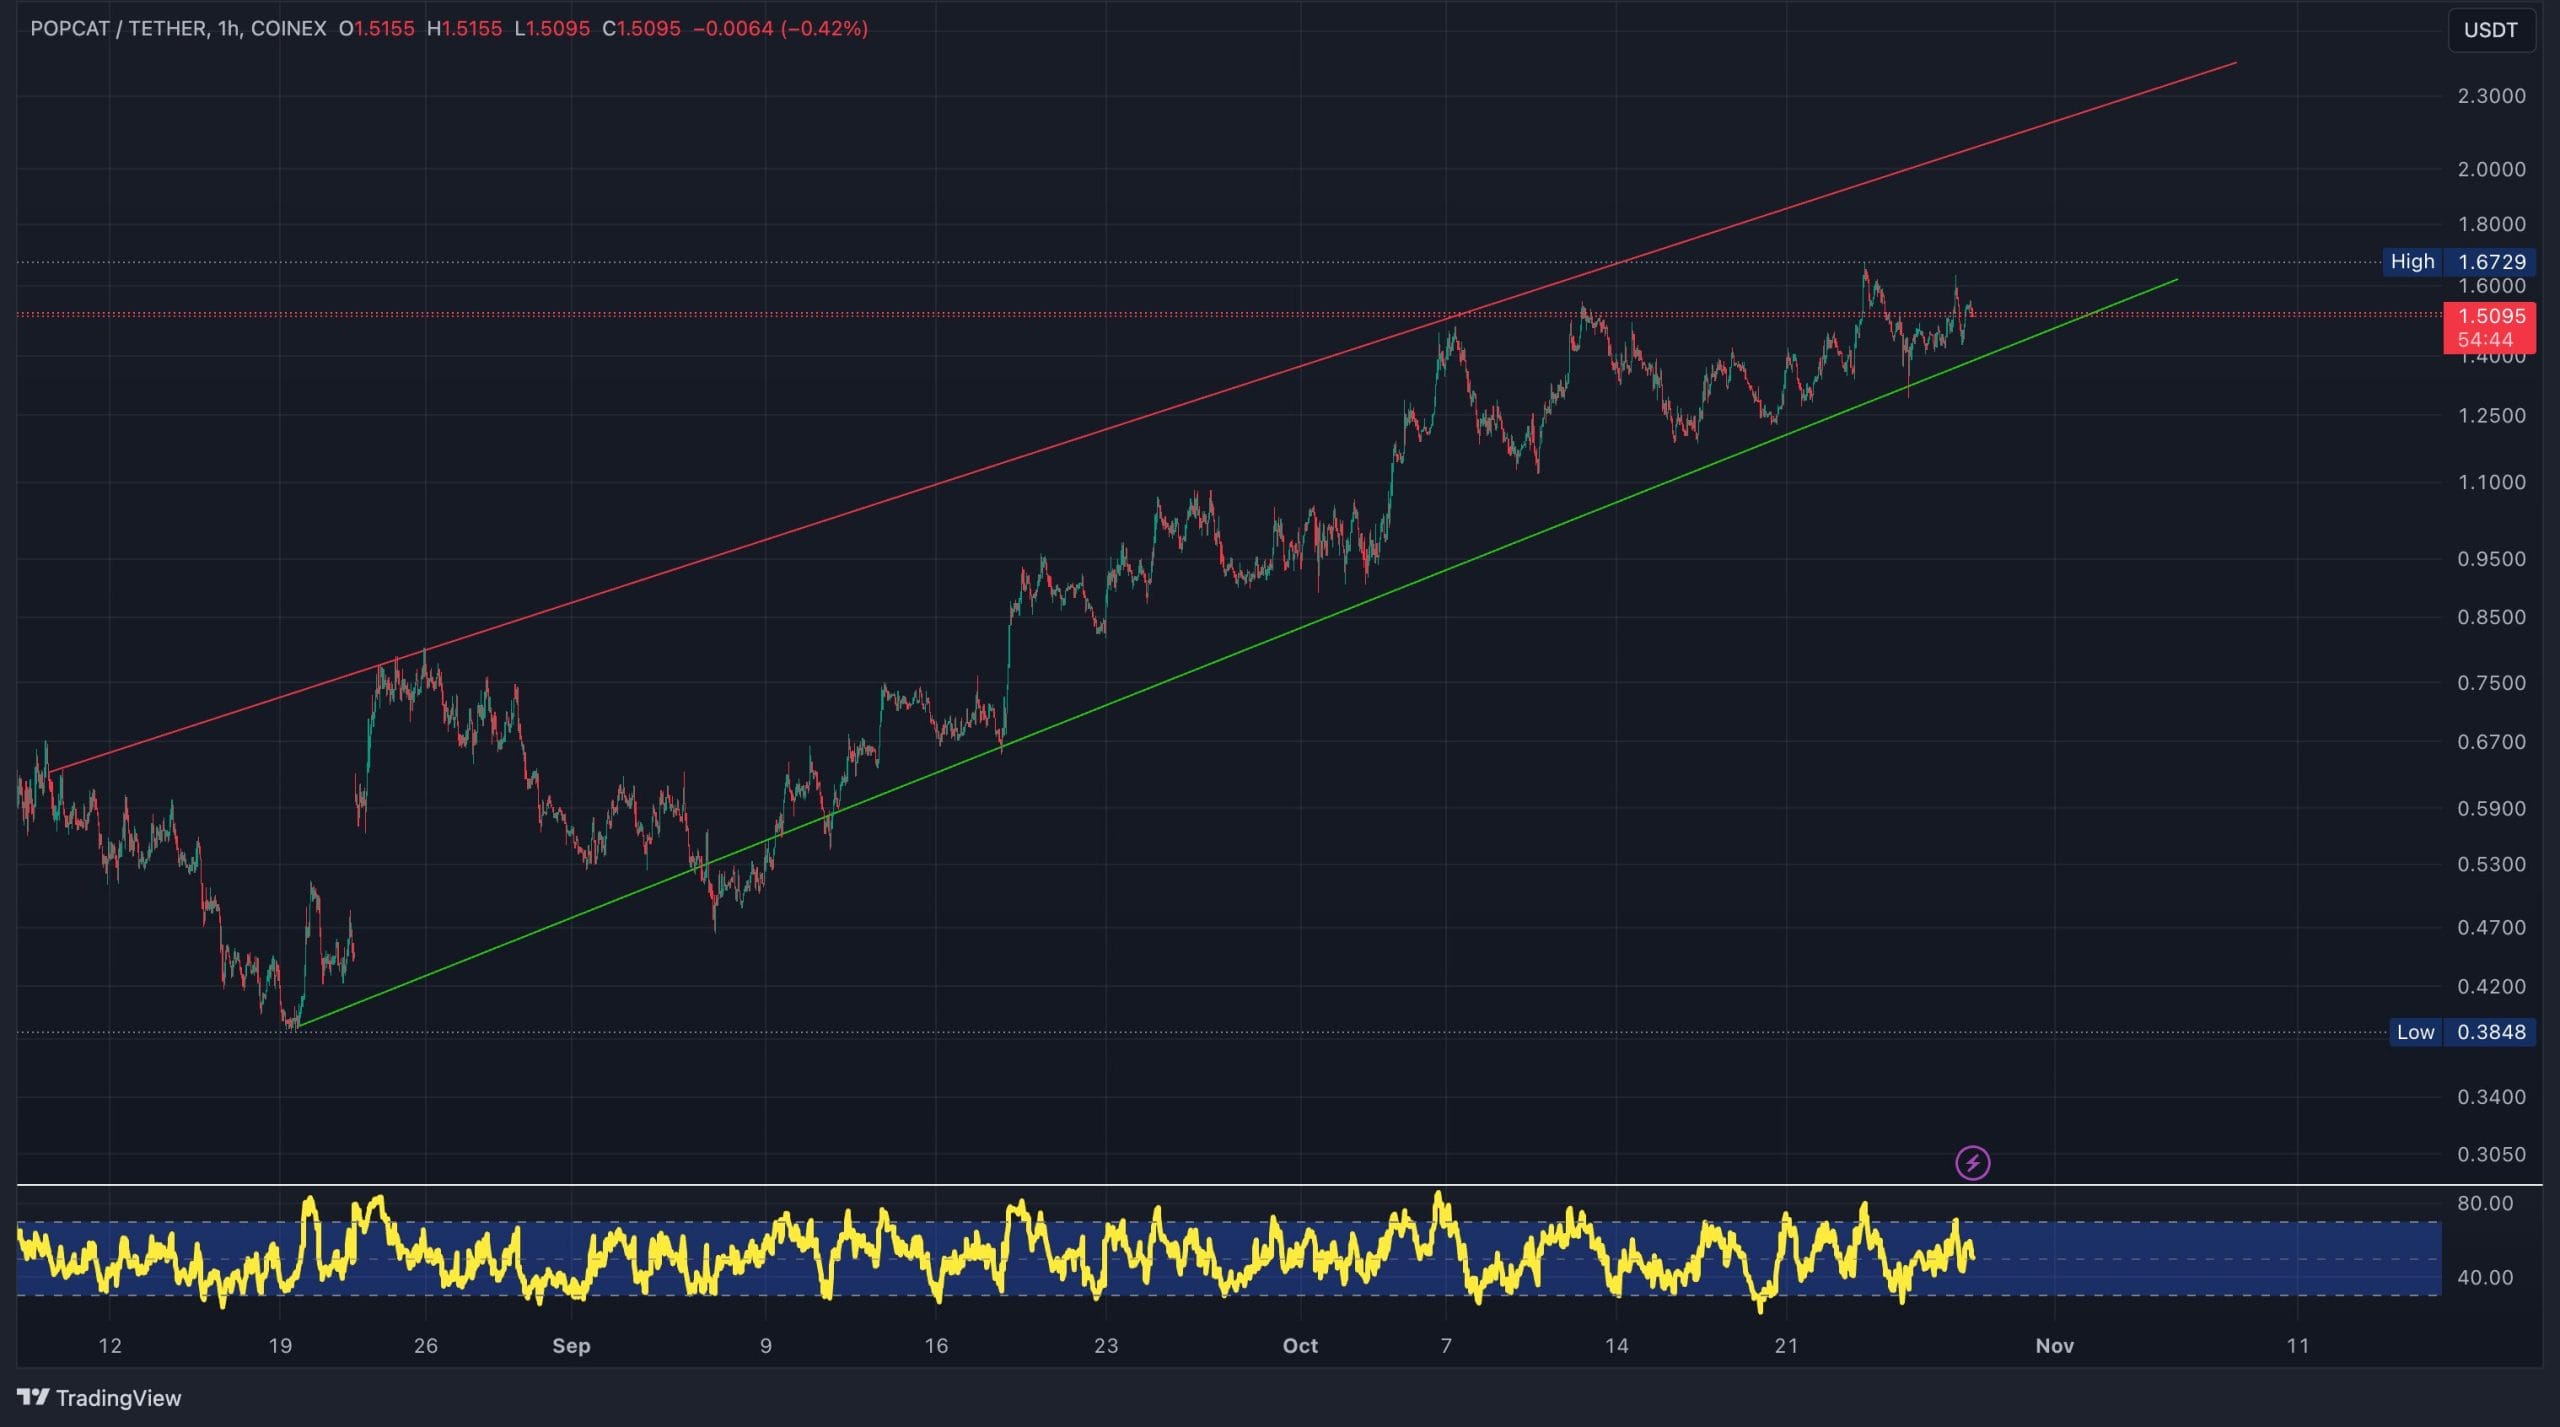Click date 16 on time axis
The image size is (2560, 1427).
coord(936,1346)
